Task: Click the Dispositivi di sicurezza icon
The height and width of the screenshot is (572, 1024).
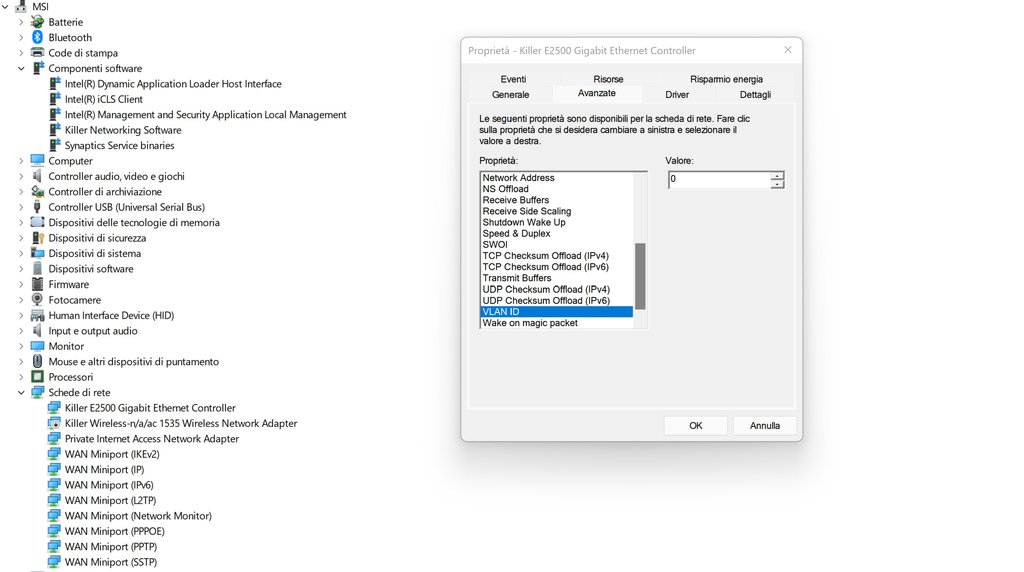Action: 37,238
